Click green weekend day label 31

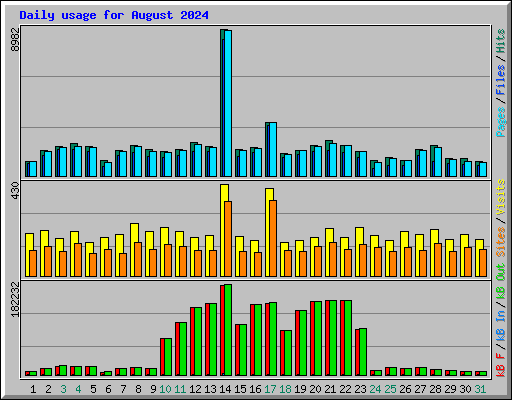point(480,389)
